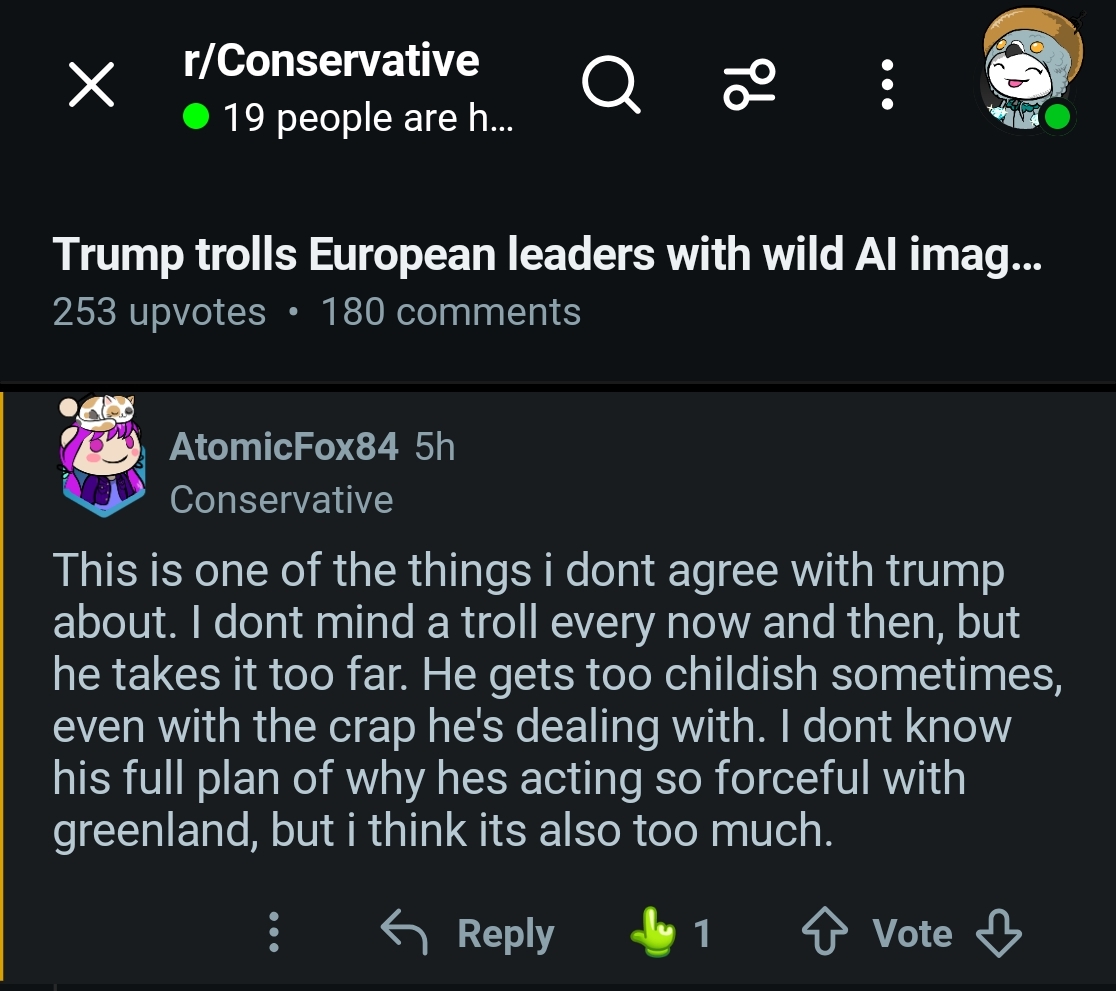Viewport: 1116px width, 991px height.
Task: Tap the Reply label on the comment
Action: click(505, 933)
